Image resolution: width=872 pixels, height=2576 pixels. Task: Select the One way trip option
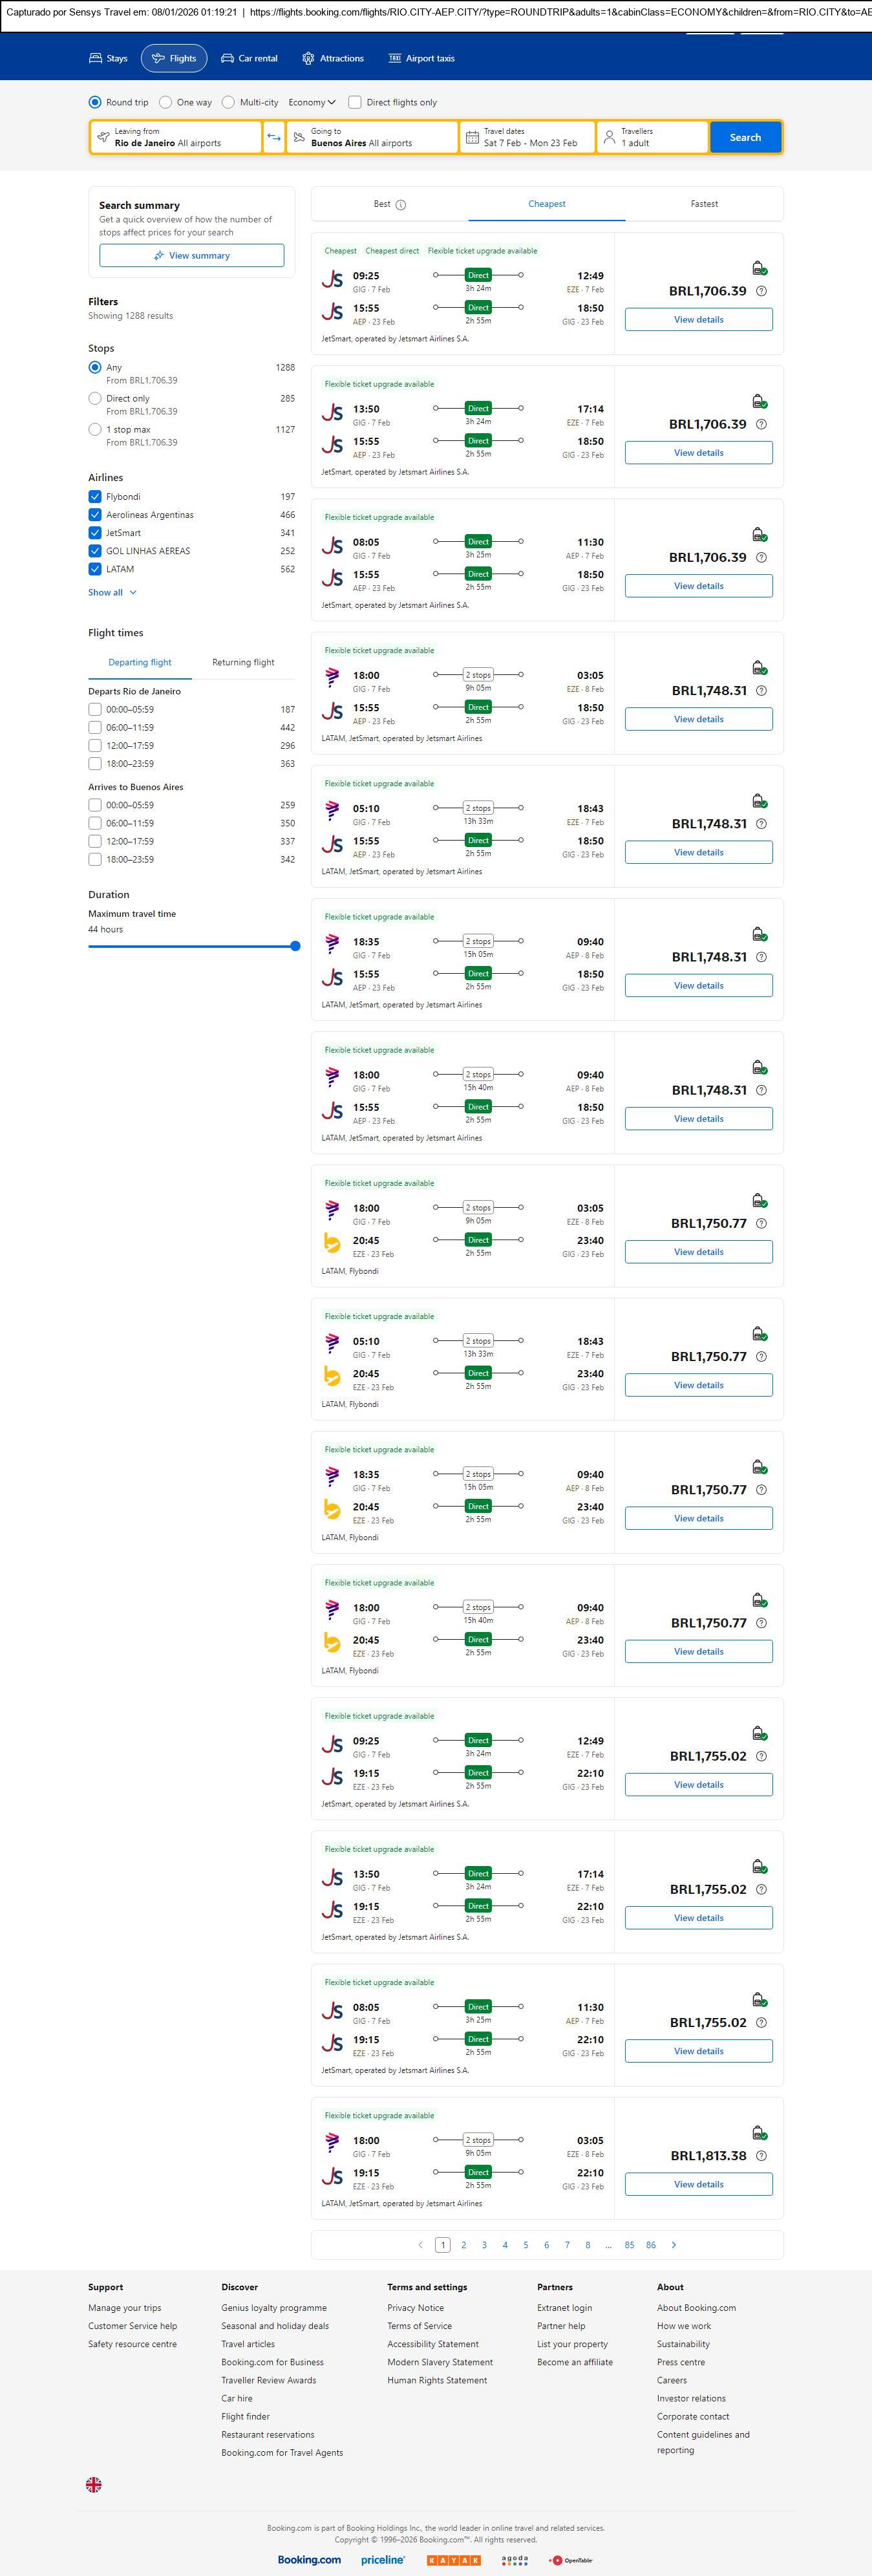click(166, 102)
